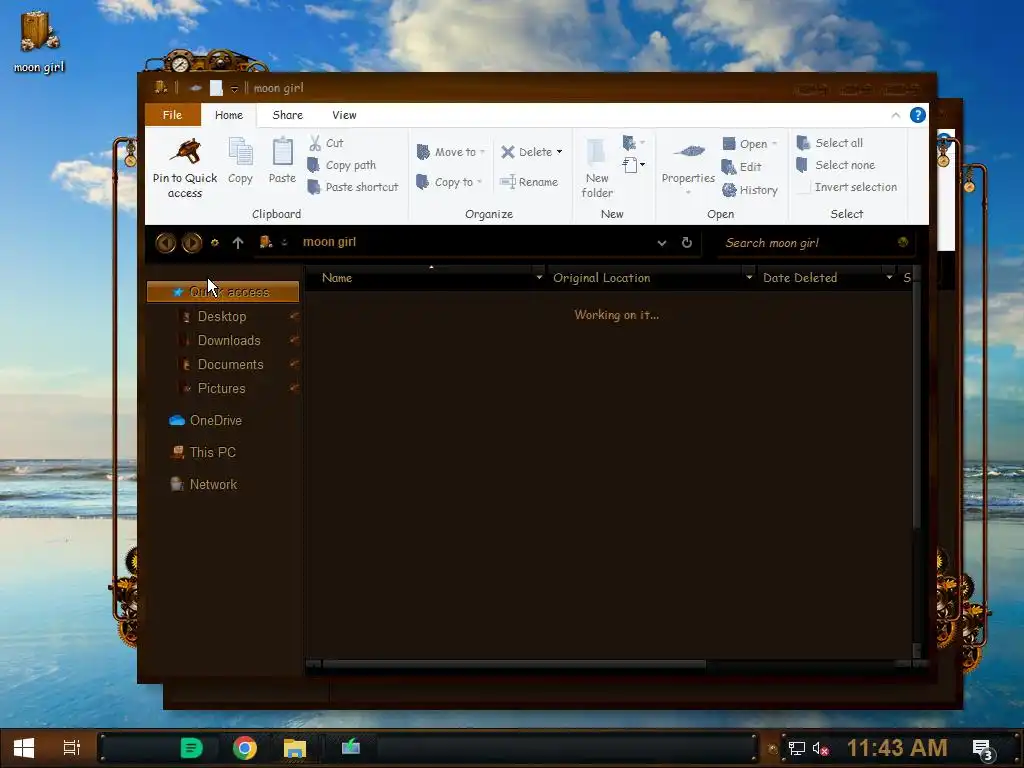Open the Windows Start button
The image size is (1024, 768).
(x=24, y=748)
